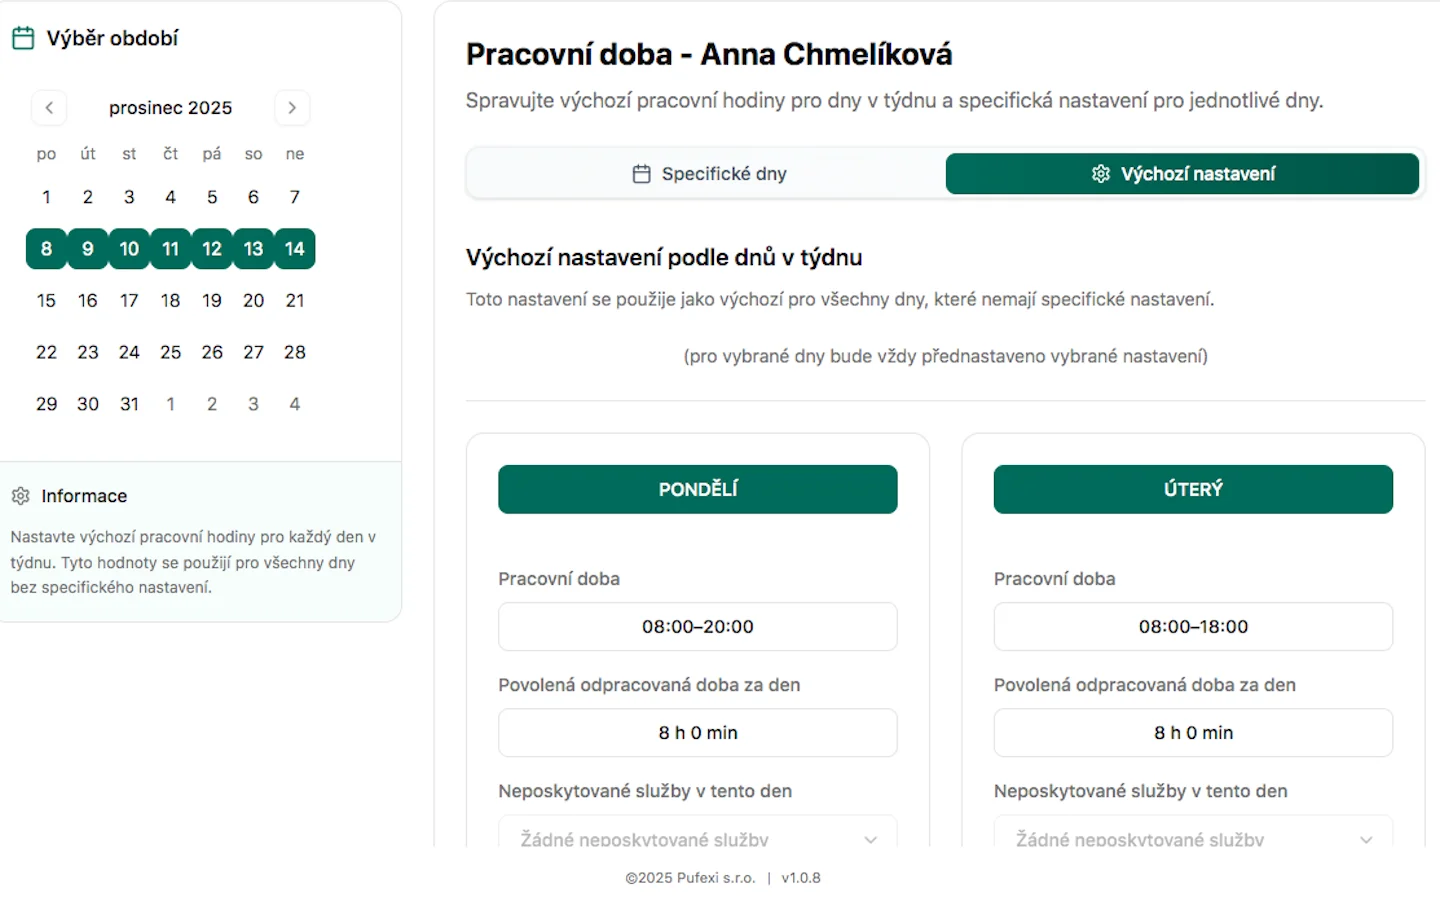Open the Neposkytované služby dropdown for Úterý
The width and height of the screenshot is (1440, 900).
tap(1192, 838)
